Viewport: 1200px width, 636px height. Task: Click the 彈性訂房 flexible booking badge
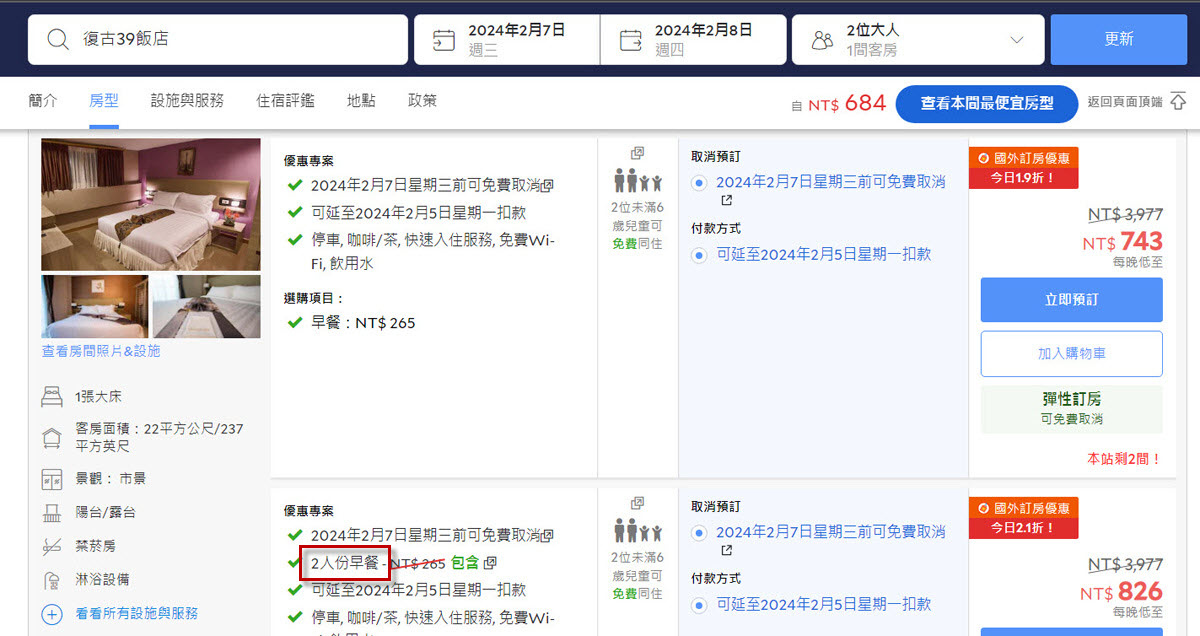point(1071,408)
